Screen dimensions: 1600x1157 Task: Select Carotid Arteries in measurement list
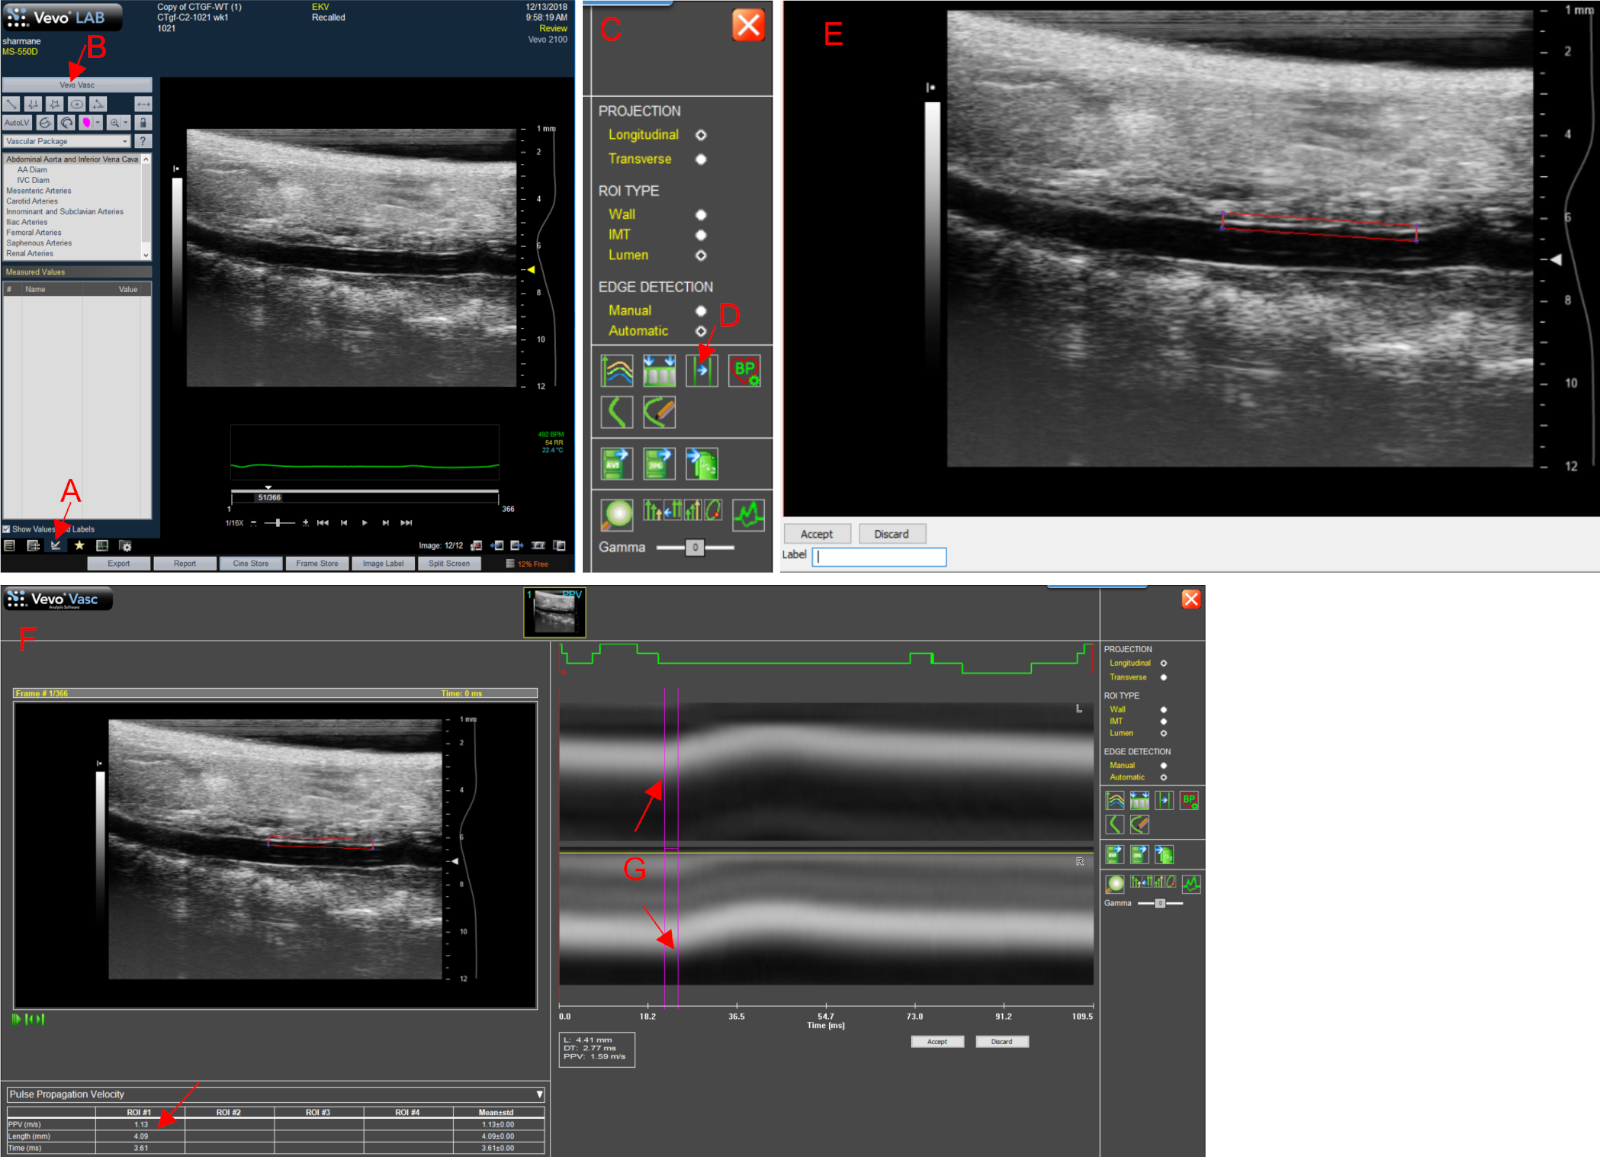click(x=32, y=201)
